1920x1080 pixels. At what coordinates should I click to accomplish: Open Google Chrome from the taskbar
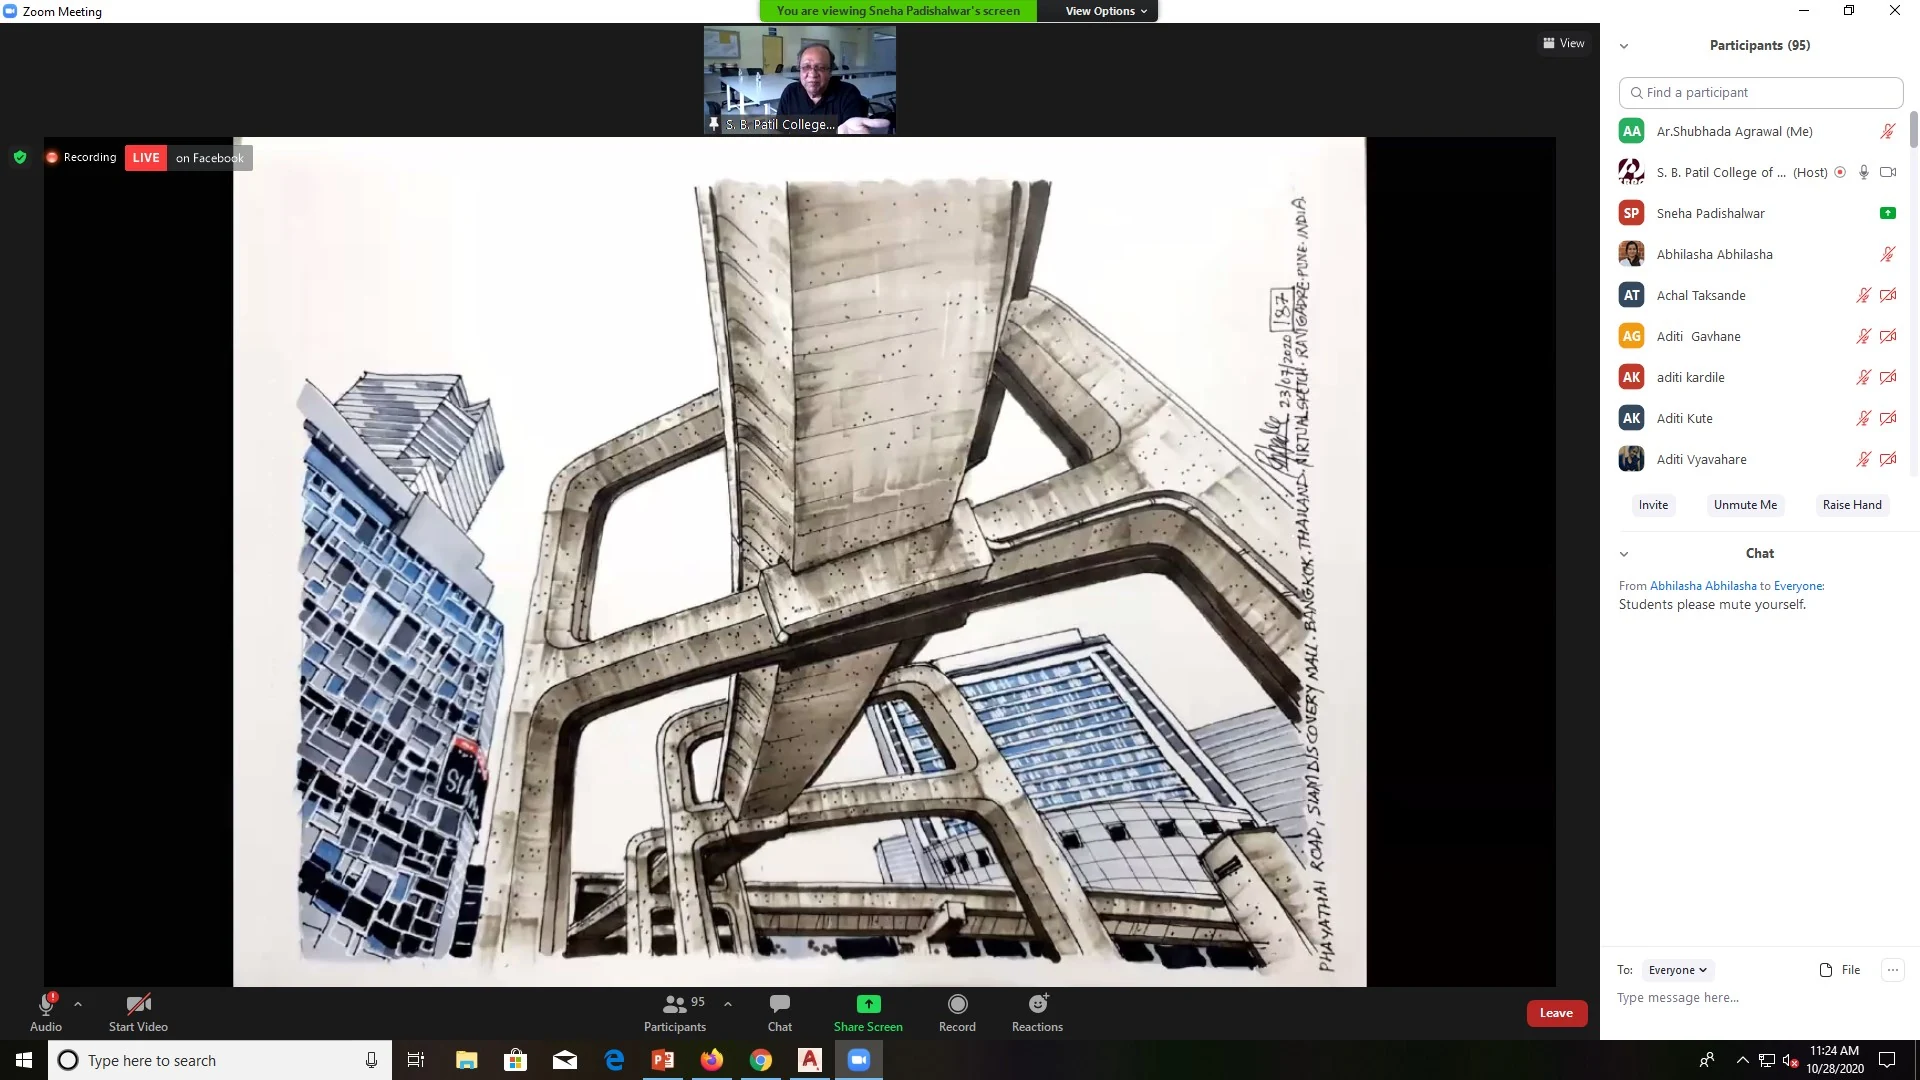761,1060
